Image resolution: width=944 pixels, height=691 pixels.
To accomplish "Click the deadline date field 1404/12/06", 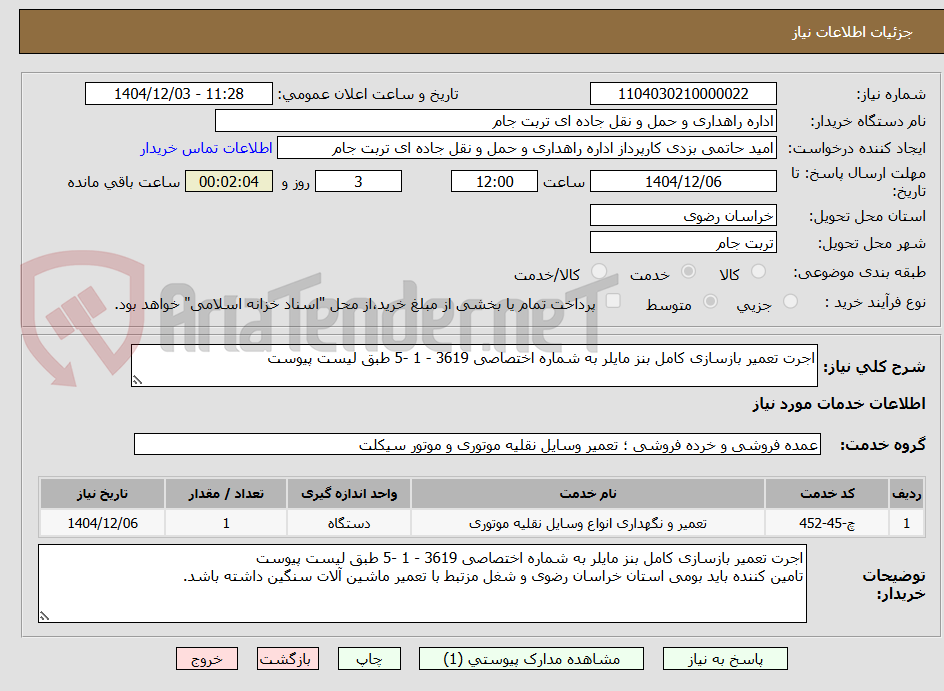I will (683, 181).
